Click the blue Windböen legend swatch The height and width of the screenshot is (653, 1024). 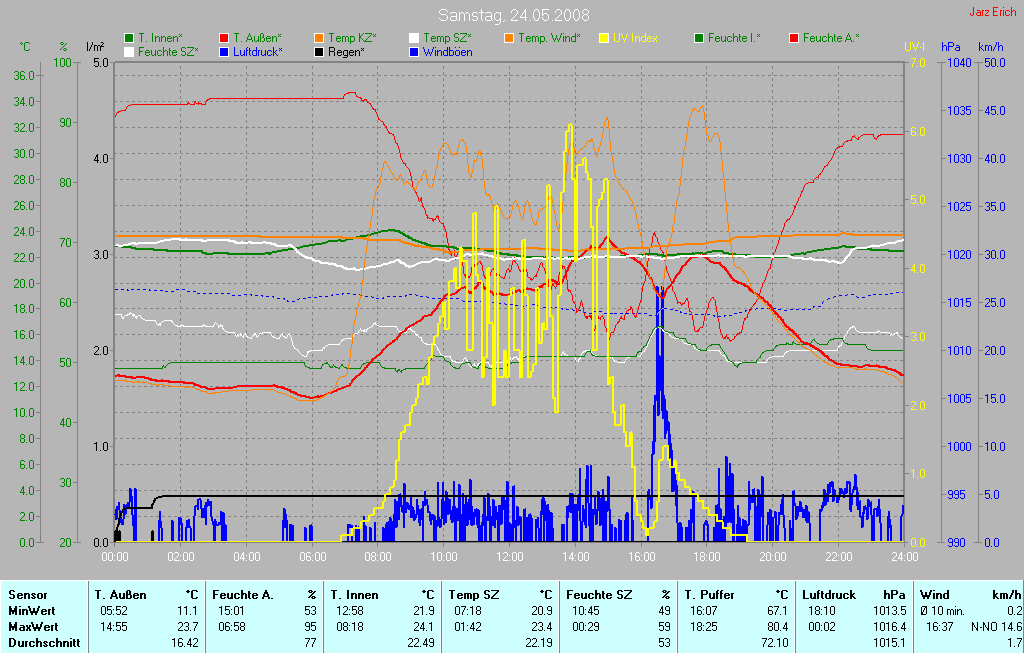coord(414,52)
